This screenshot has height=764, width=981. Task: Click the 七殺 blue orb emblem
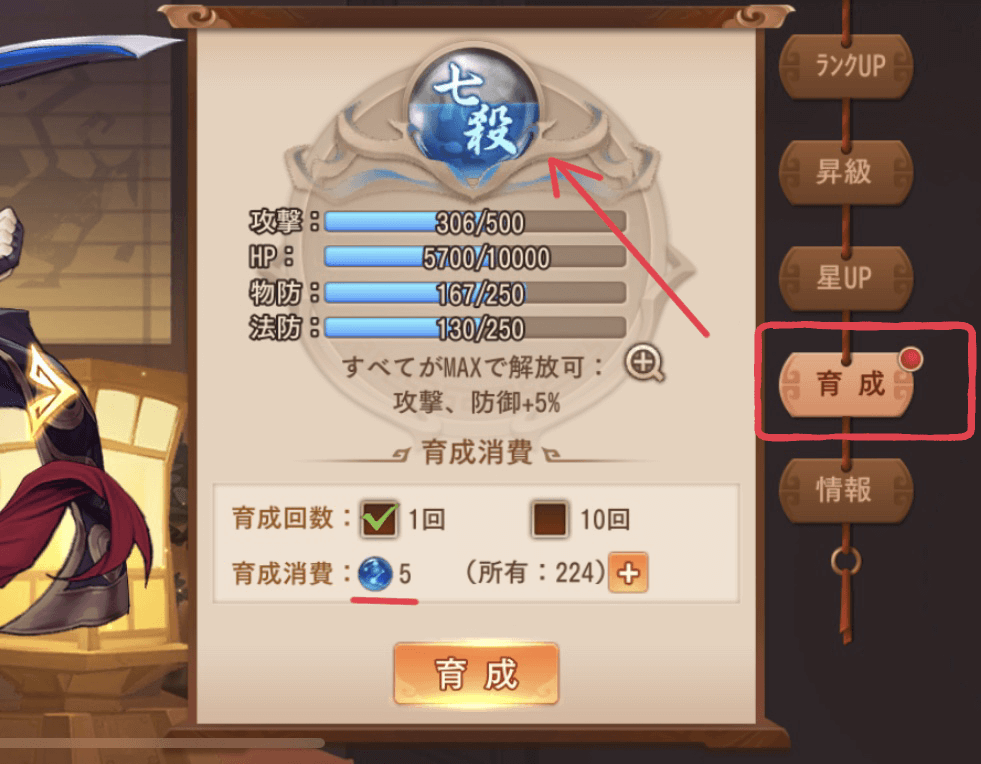coord(474,112)
